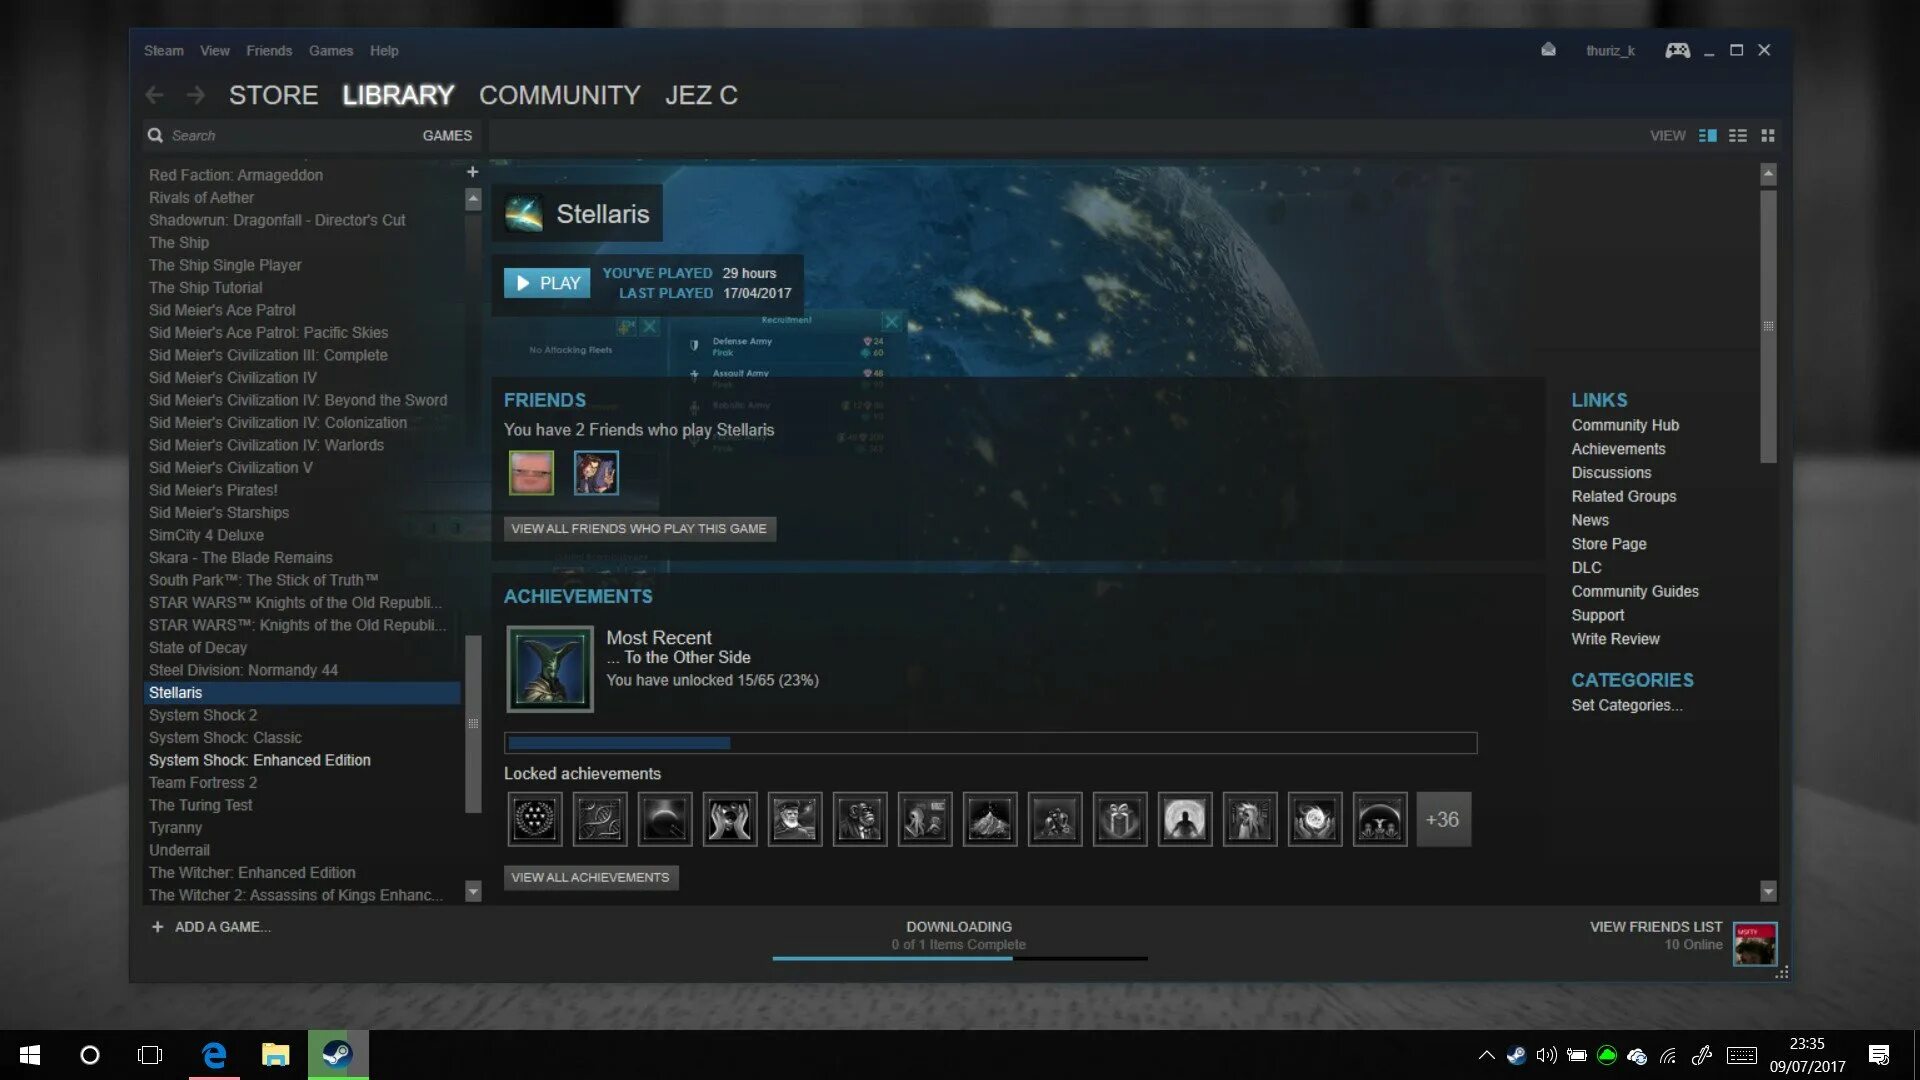Viewport: 1920px width, 1080px height.
Task: Open second friend's avatar
Action: pos(596,472)
